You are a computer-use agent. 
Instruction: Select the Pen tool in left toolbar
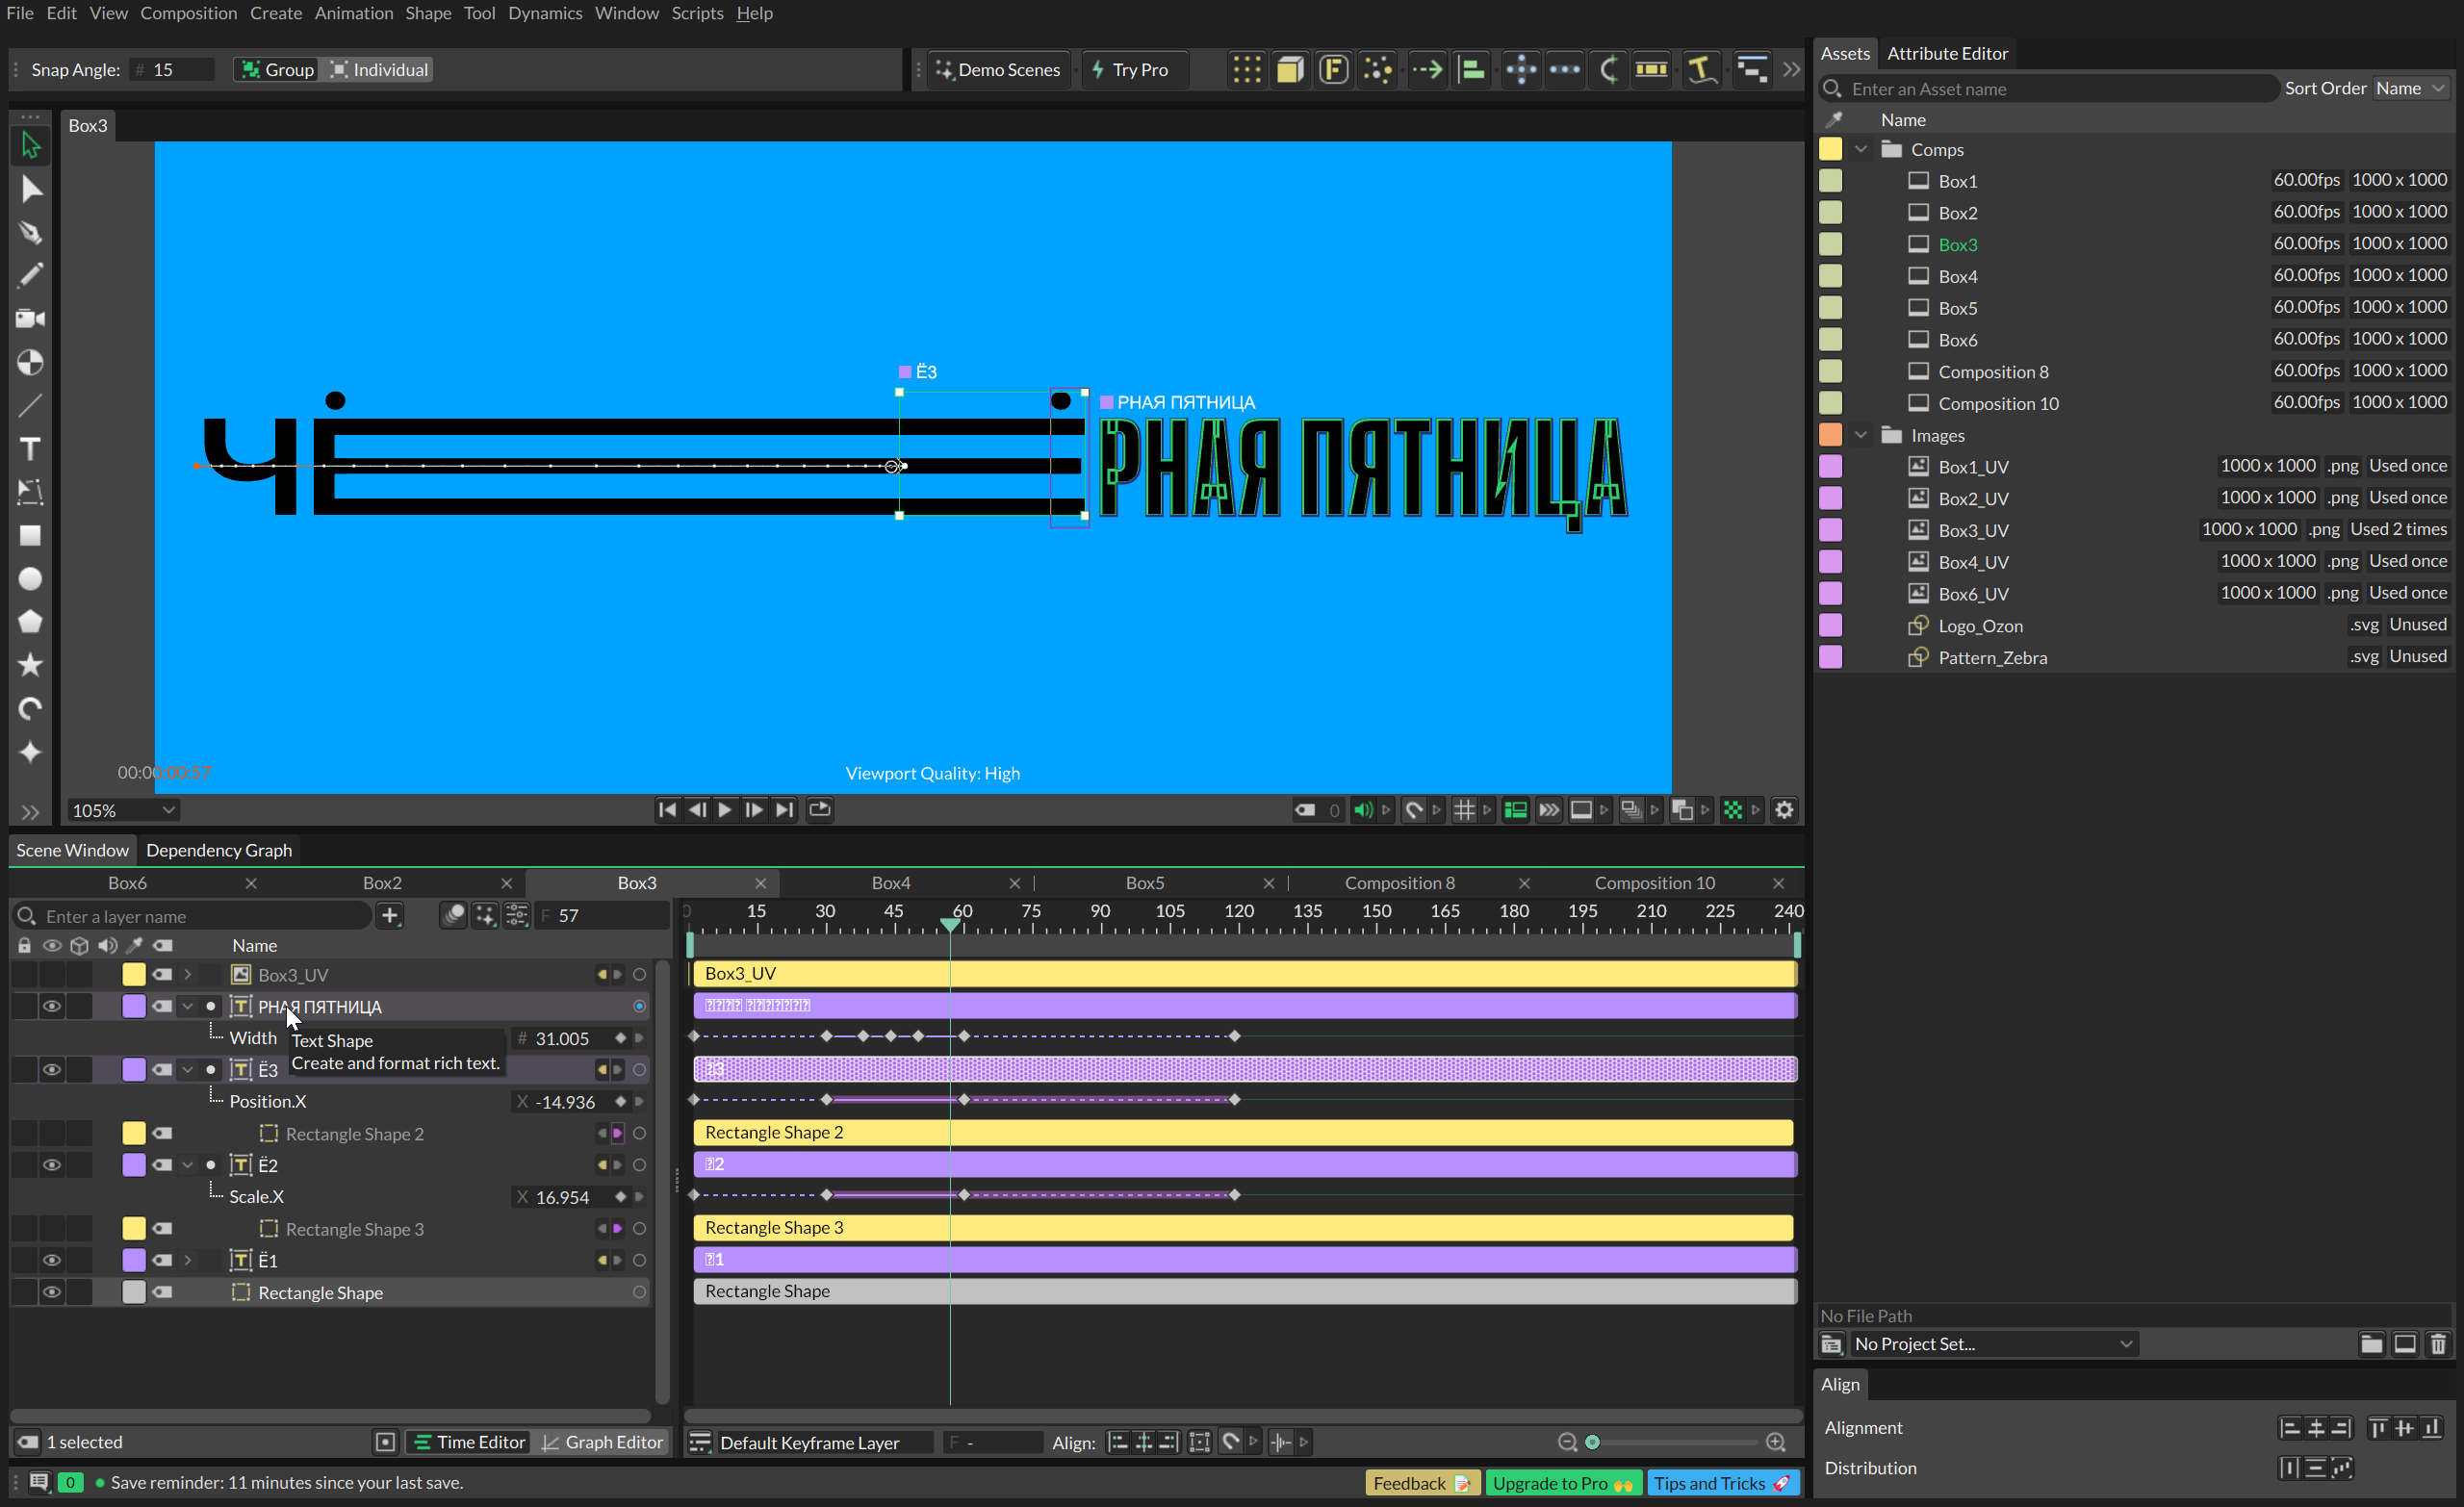[x=30, y=232]
